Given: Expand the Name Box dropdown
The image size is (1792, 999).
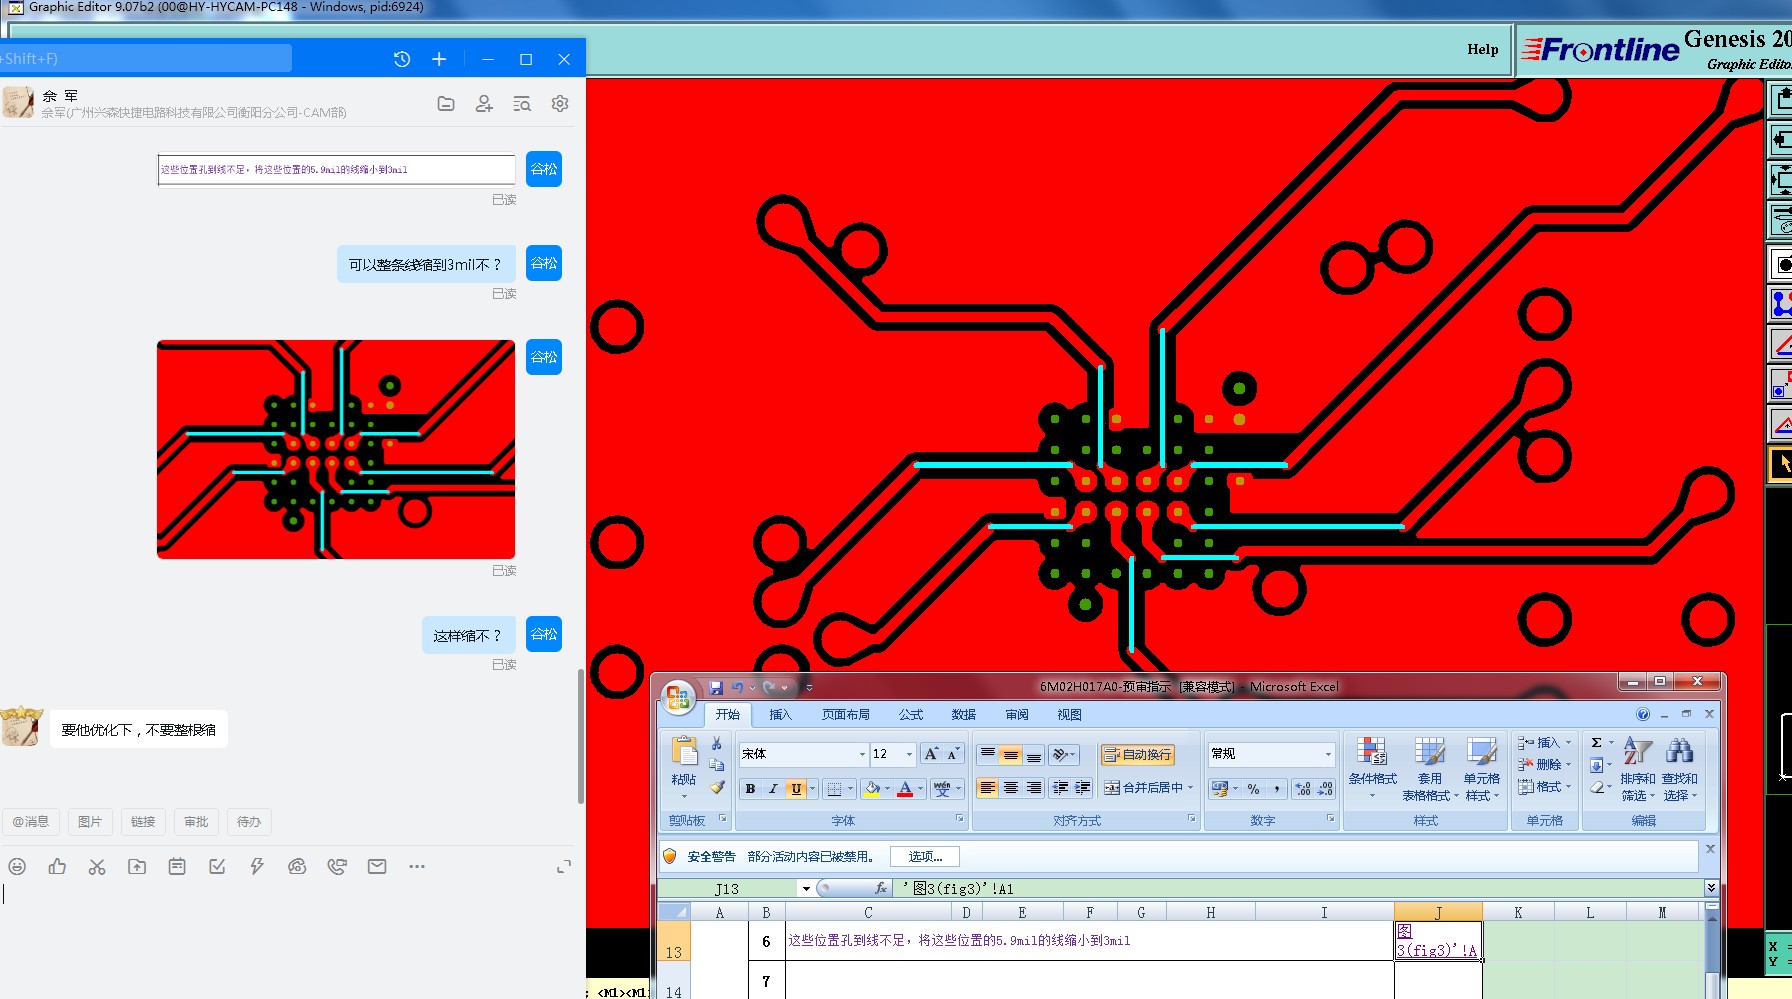Looking at the screenshot, I should pos(806,888).
